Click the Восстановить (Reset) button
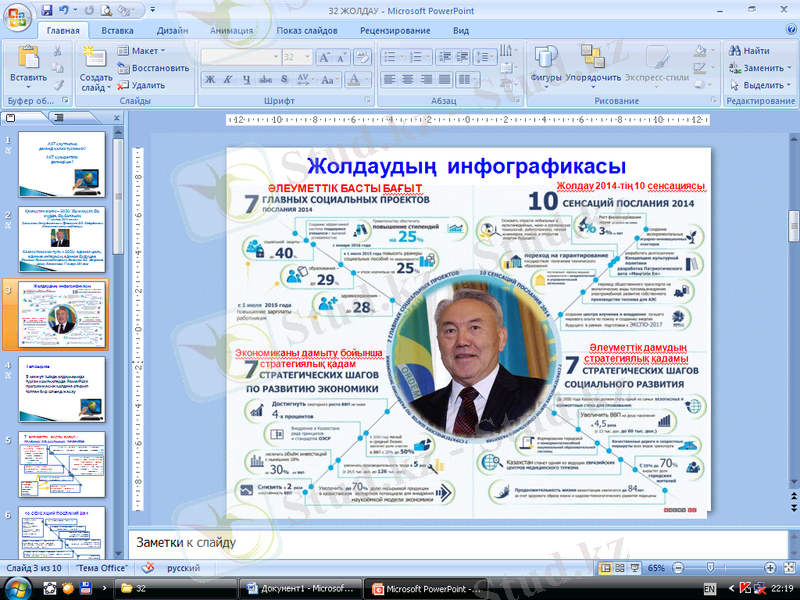This screenshot has width=800, height=600. click(x=152, y=68)
